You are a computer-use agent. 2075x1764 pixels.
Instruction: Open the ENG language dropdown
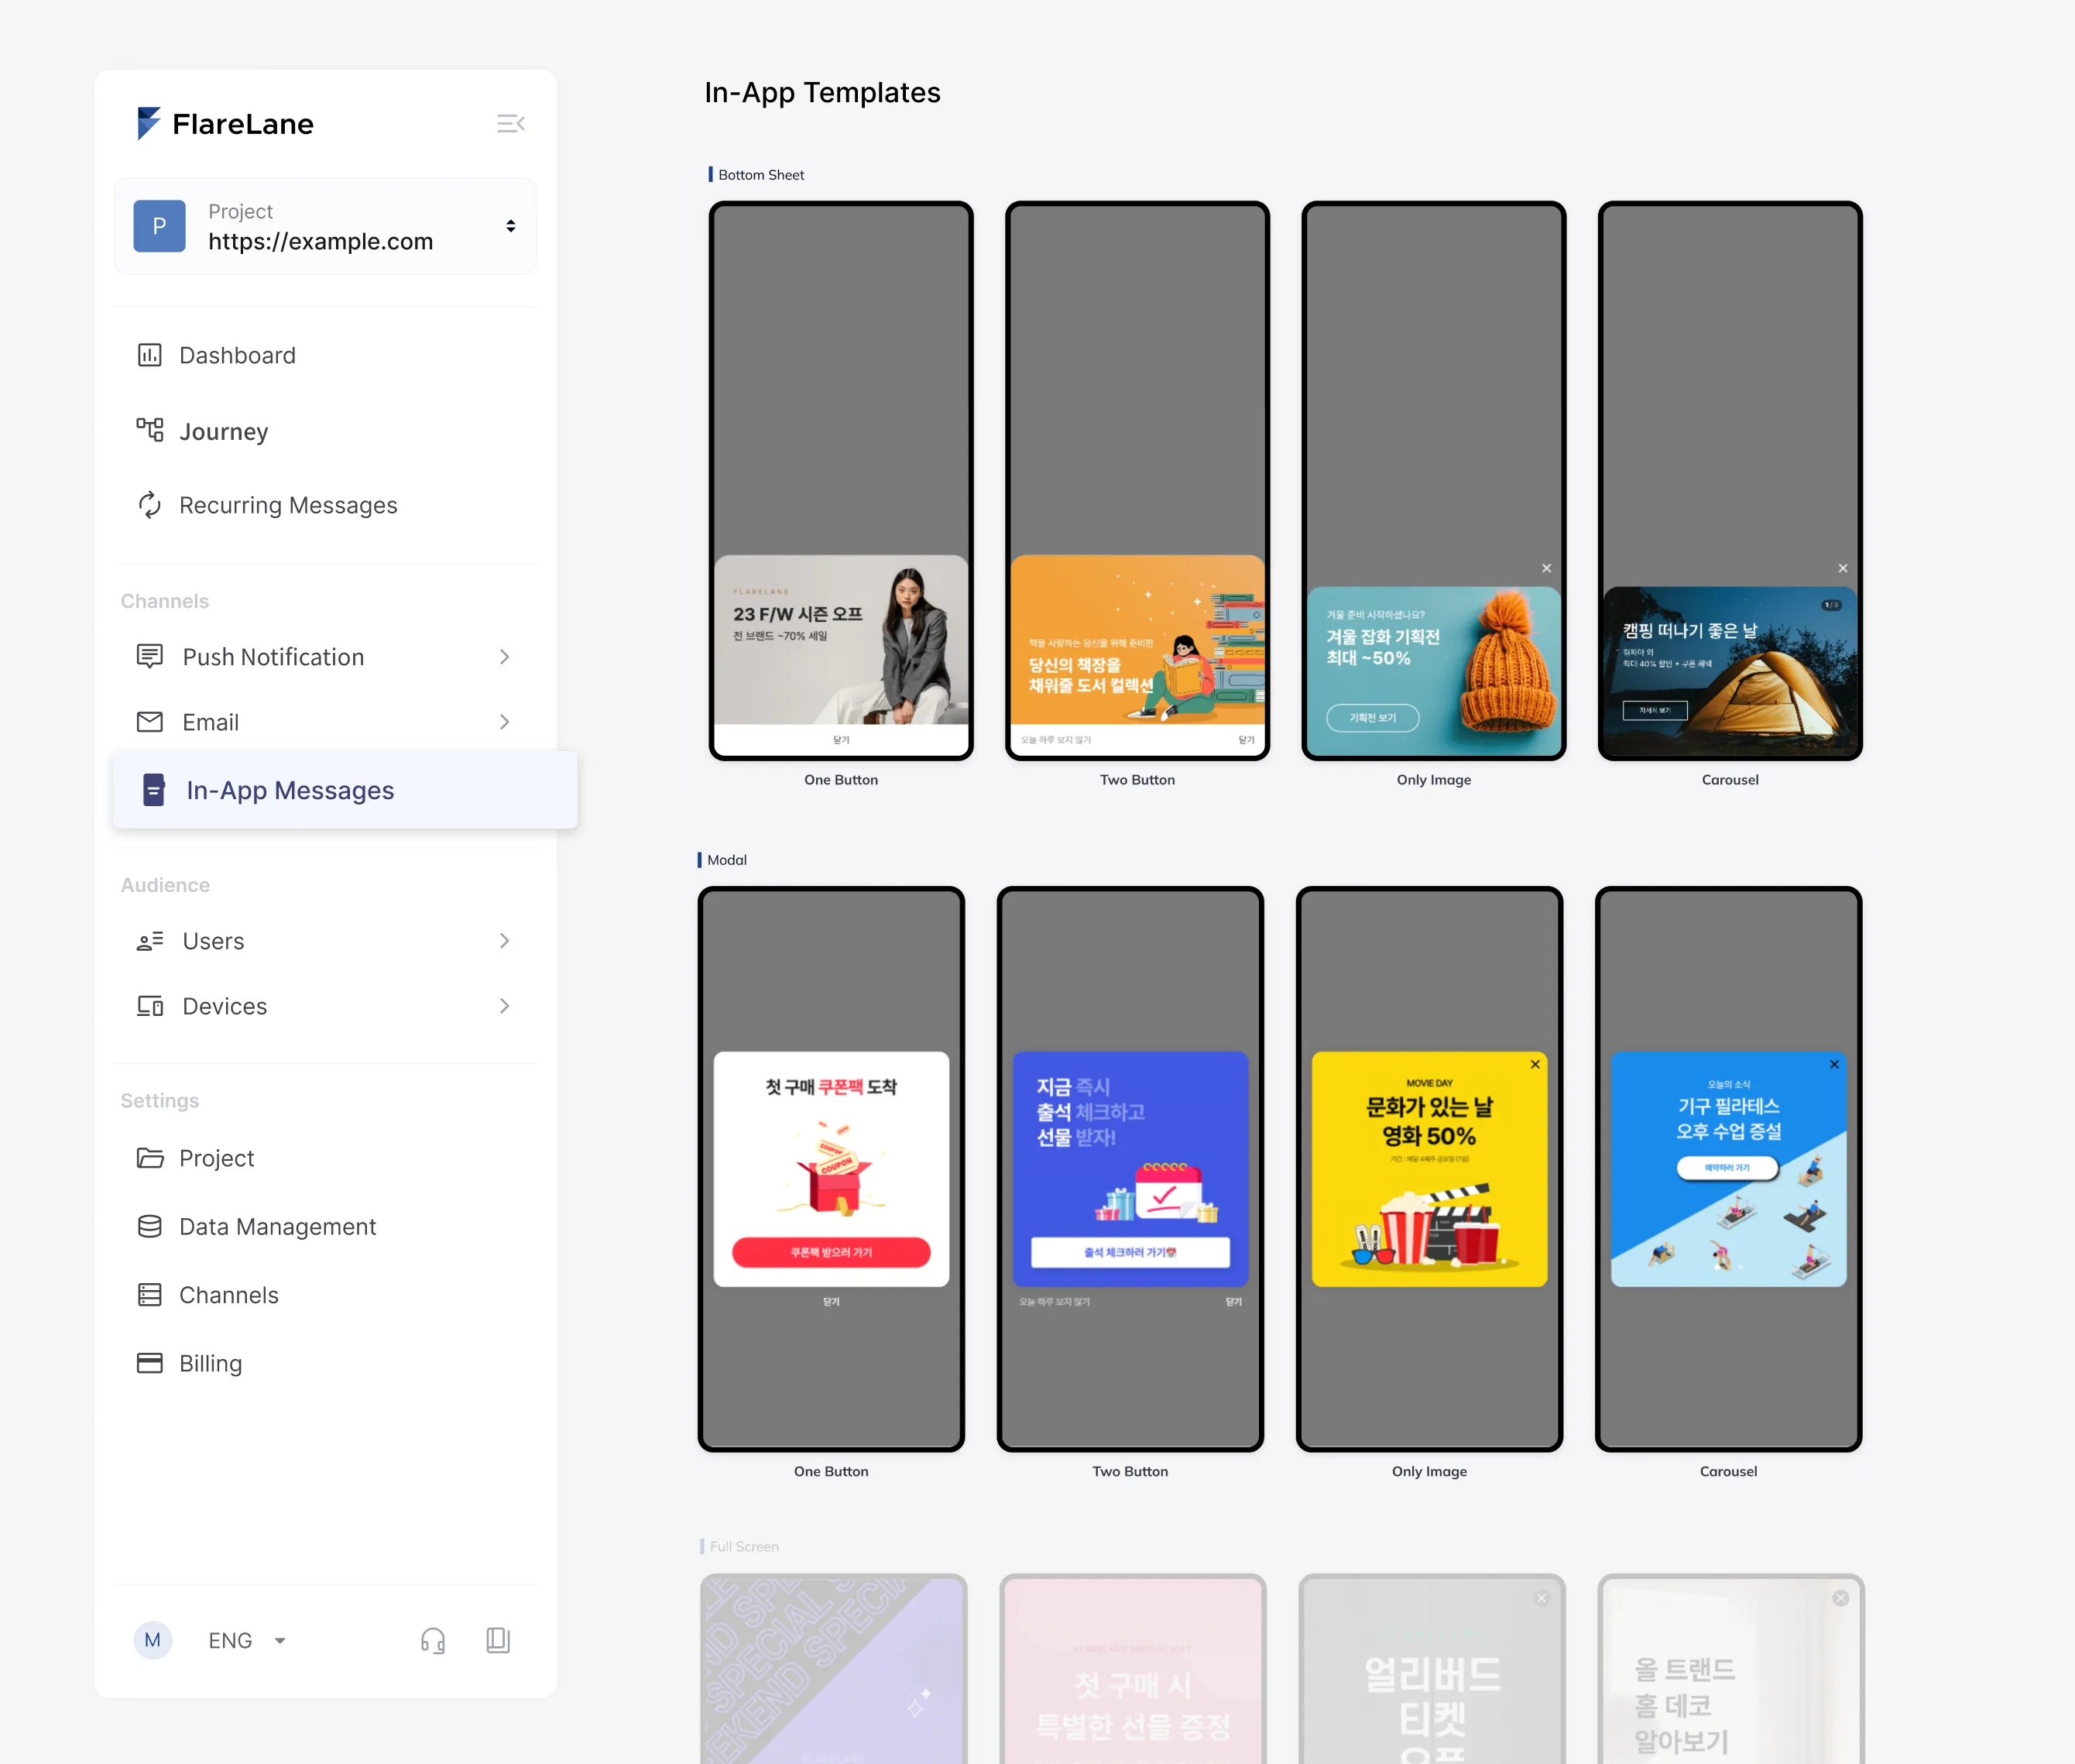(247, 1640)
